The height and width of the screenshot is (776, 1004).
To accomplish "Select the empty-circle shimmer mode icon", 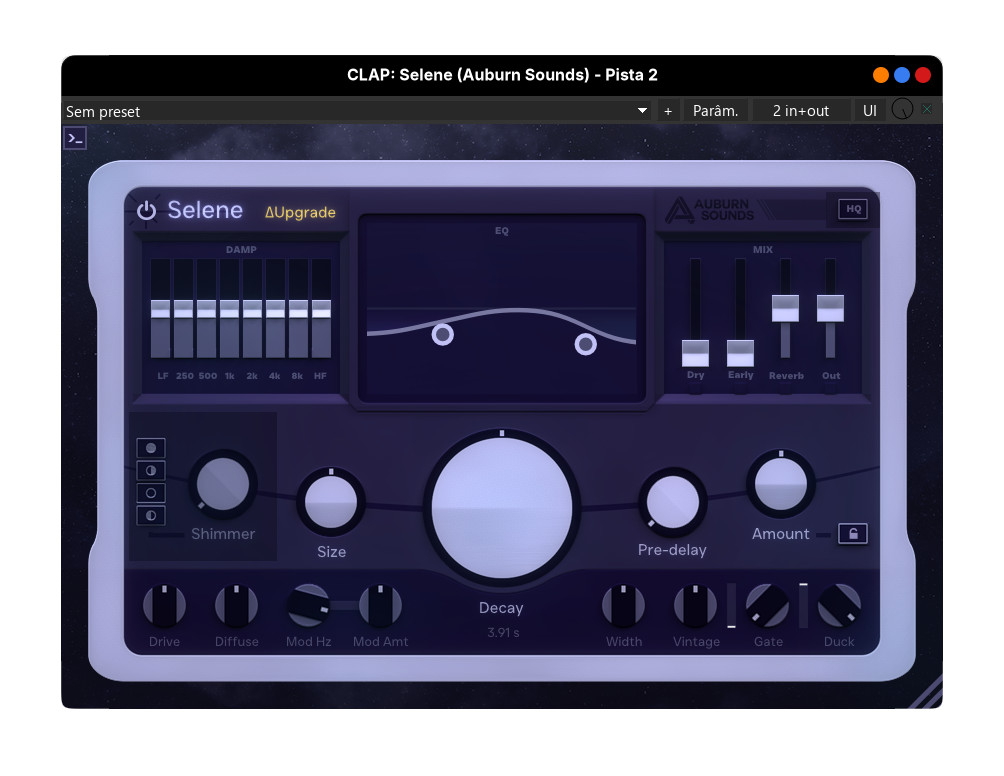I will coord(151,493).
